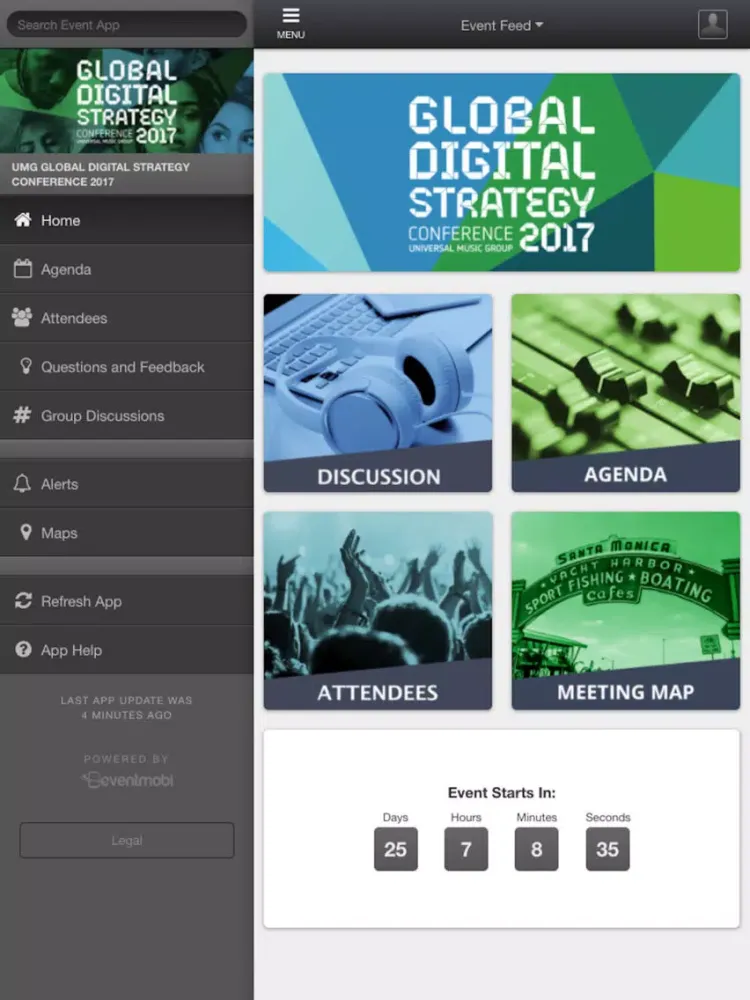Open Alerts menu item
Screen dimensions: 750x1000
pyautogui.click(x=127, y=483)
